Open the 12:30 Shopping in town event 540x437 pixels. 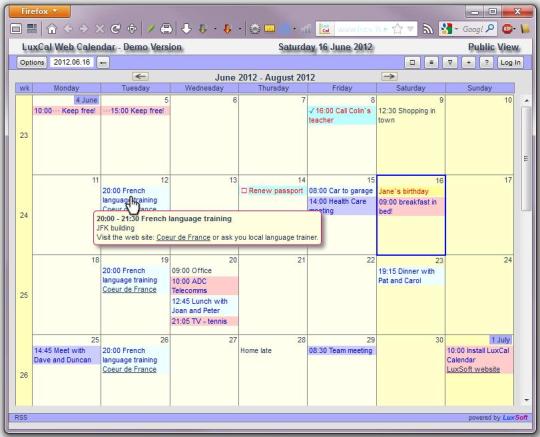point(411,115)
